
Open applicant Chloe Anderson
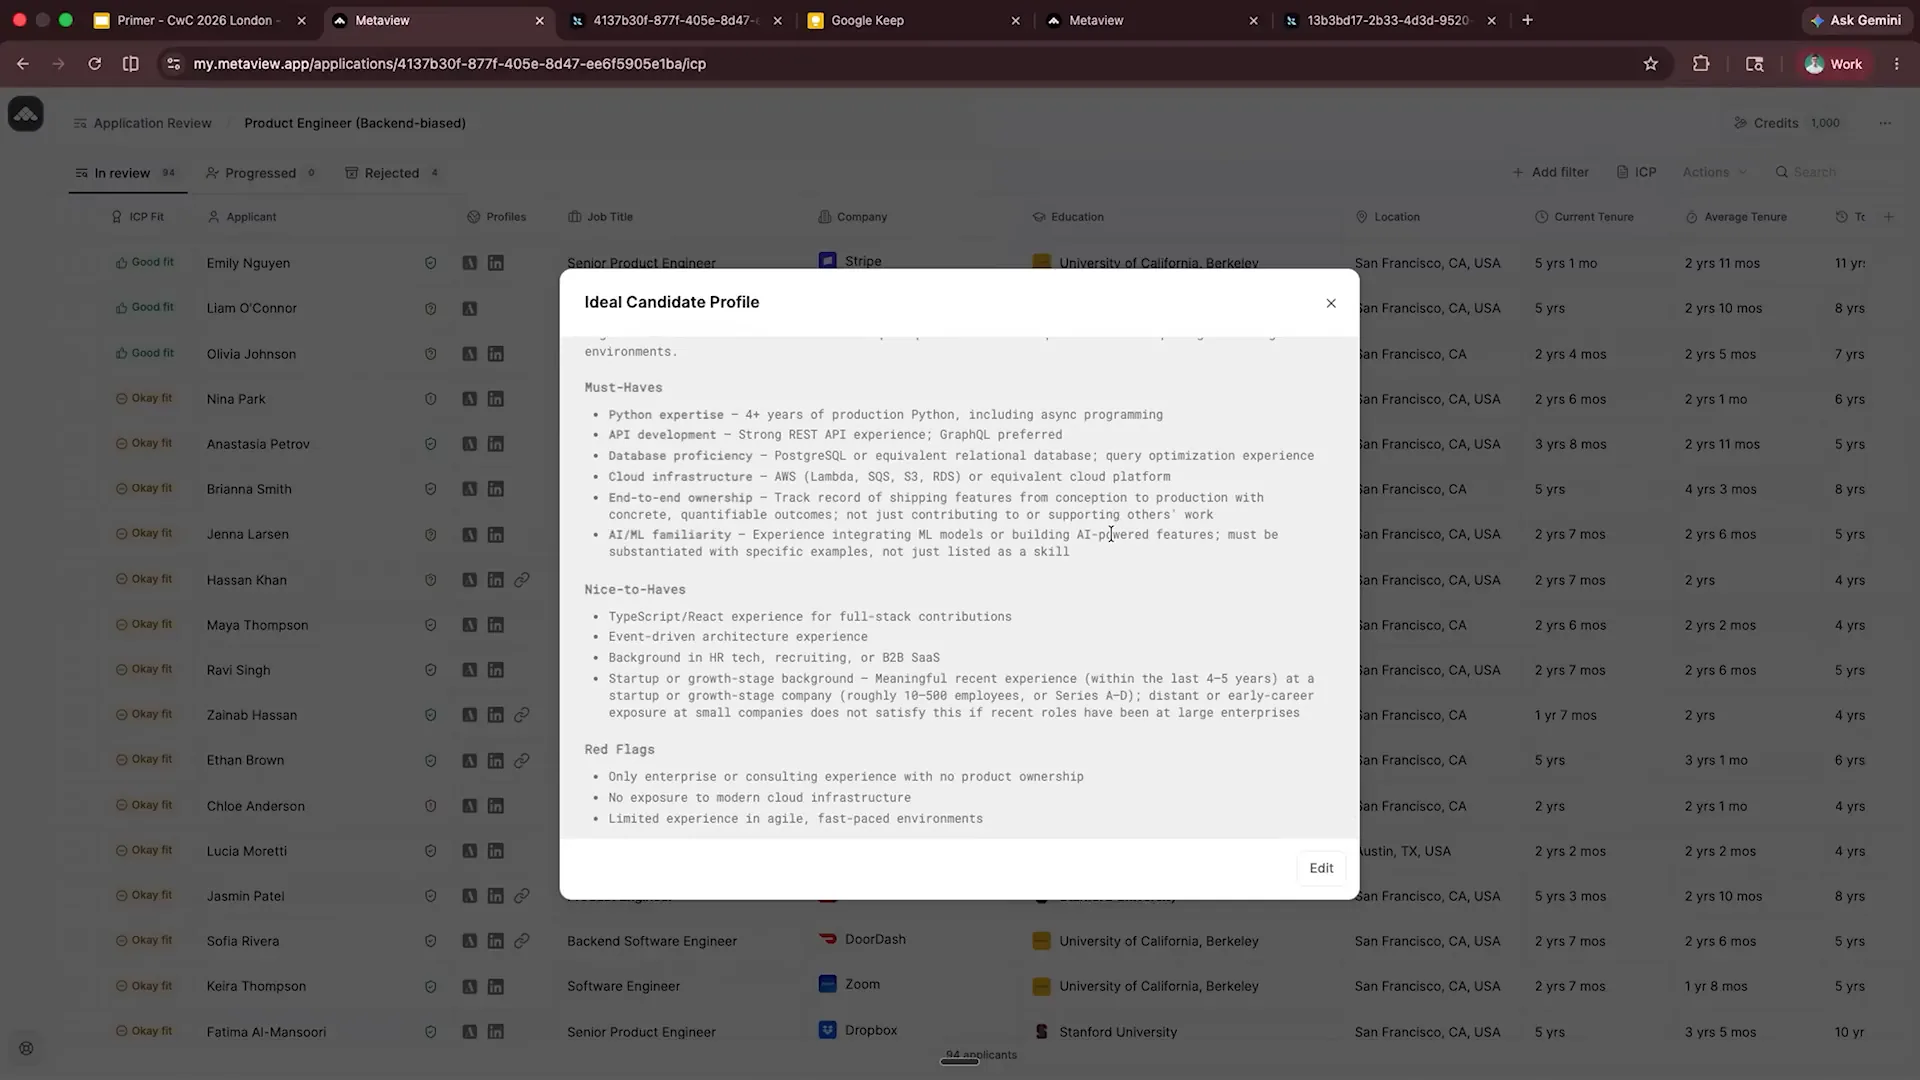(x=255, y=806)
